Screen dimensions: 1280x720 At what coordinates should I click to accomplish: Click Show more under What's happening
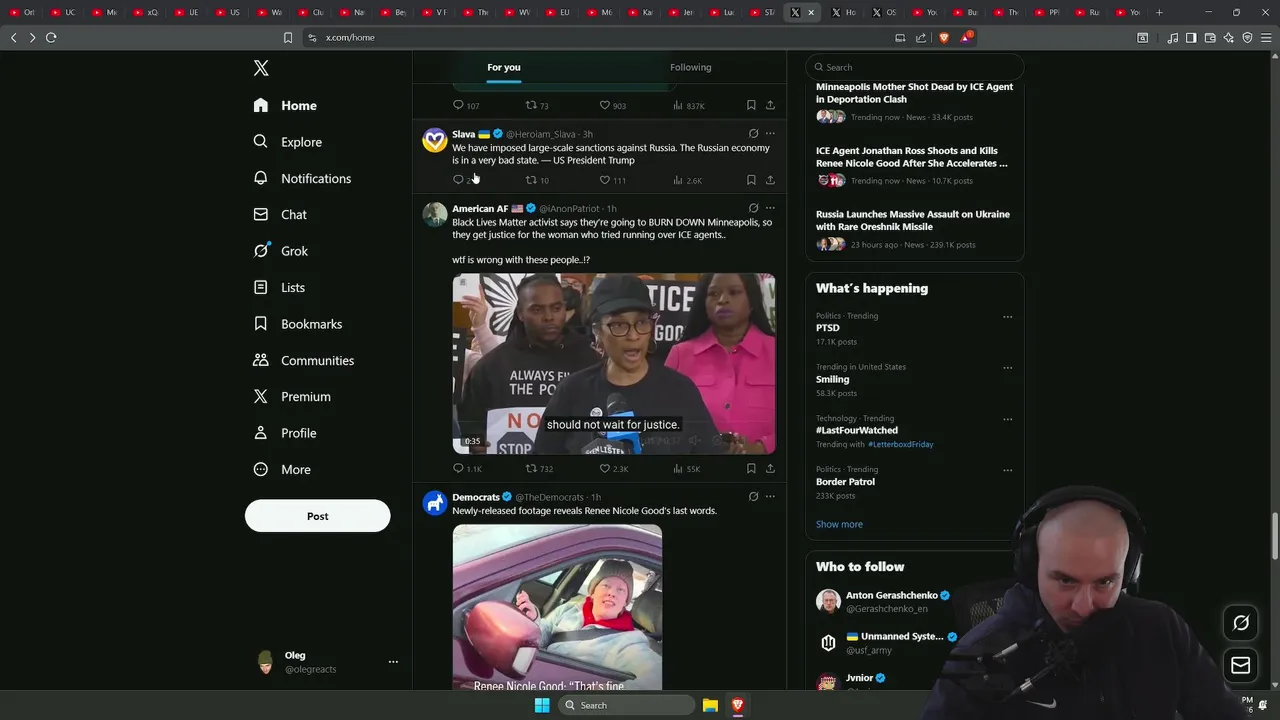pos(839,524)
